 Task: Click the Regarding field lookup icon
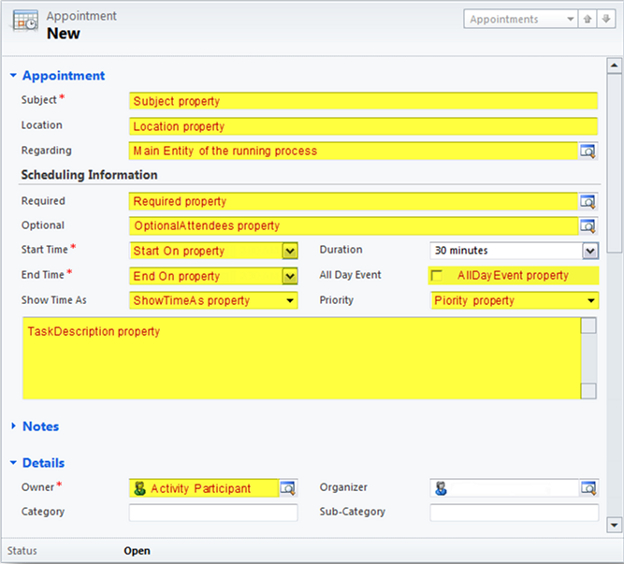click(588, 151)
